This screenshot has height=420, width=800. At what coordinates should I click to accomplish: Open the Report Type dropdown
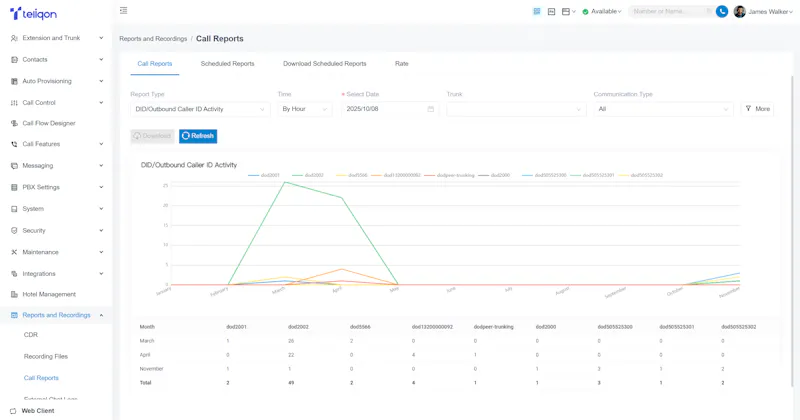(200, 109)
